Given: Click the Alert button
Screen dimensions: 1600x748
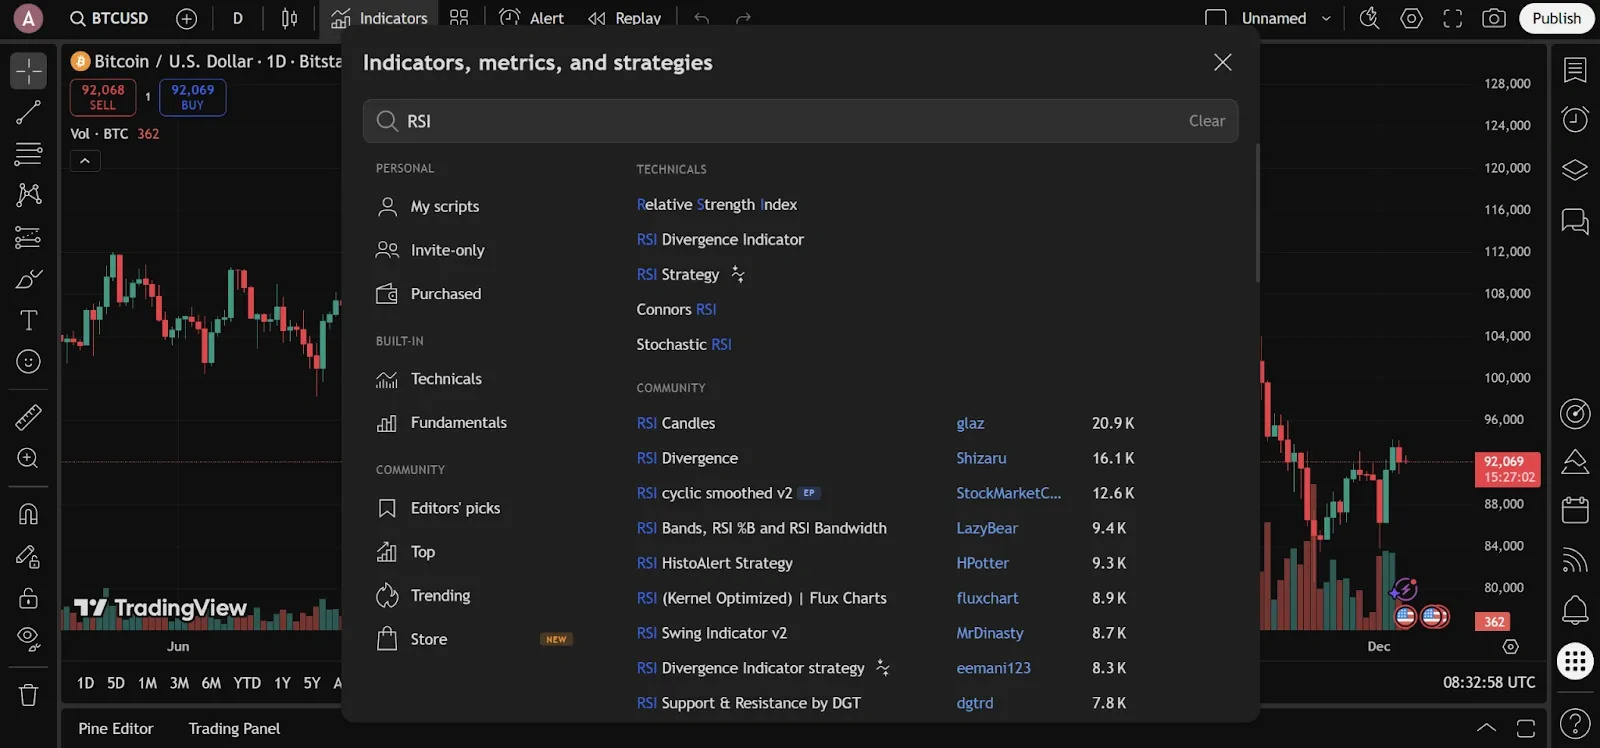Looking at the screenshot, I should (532, 18).
